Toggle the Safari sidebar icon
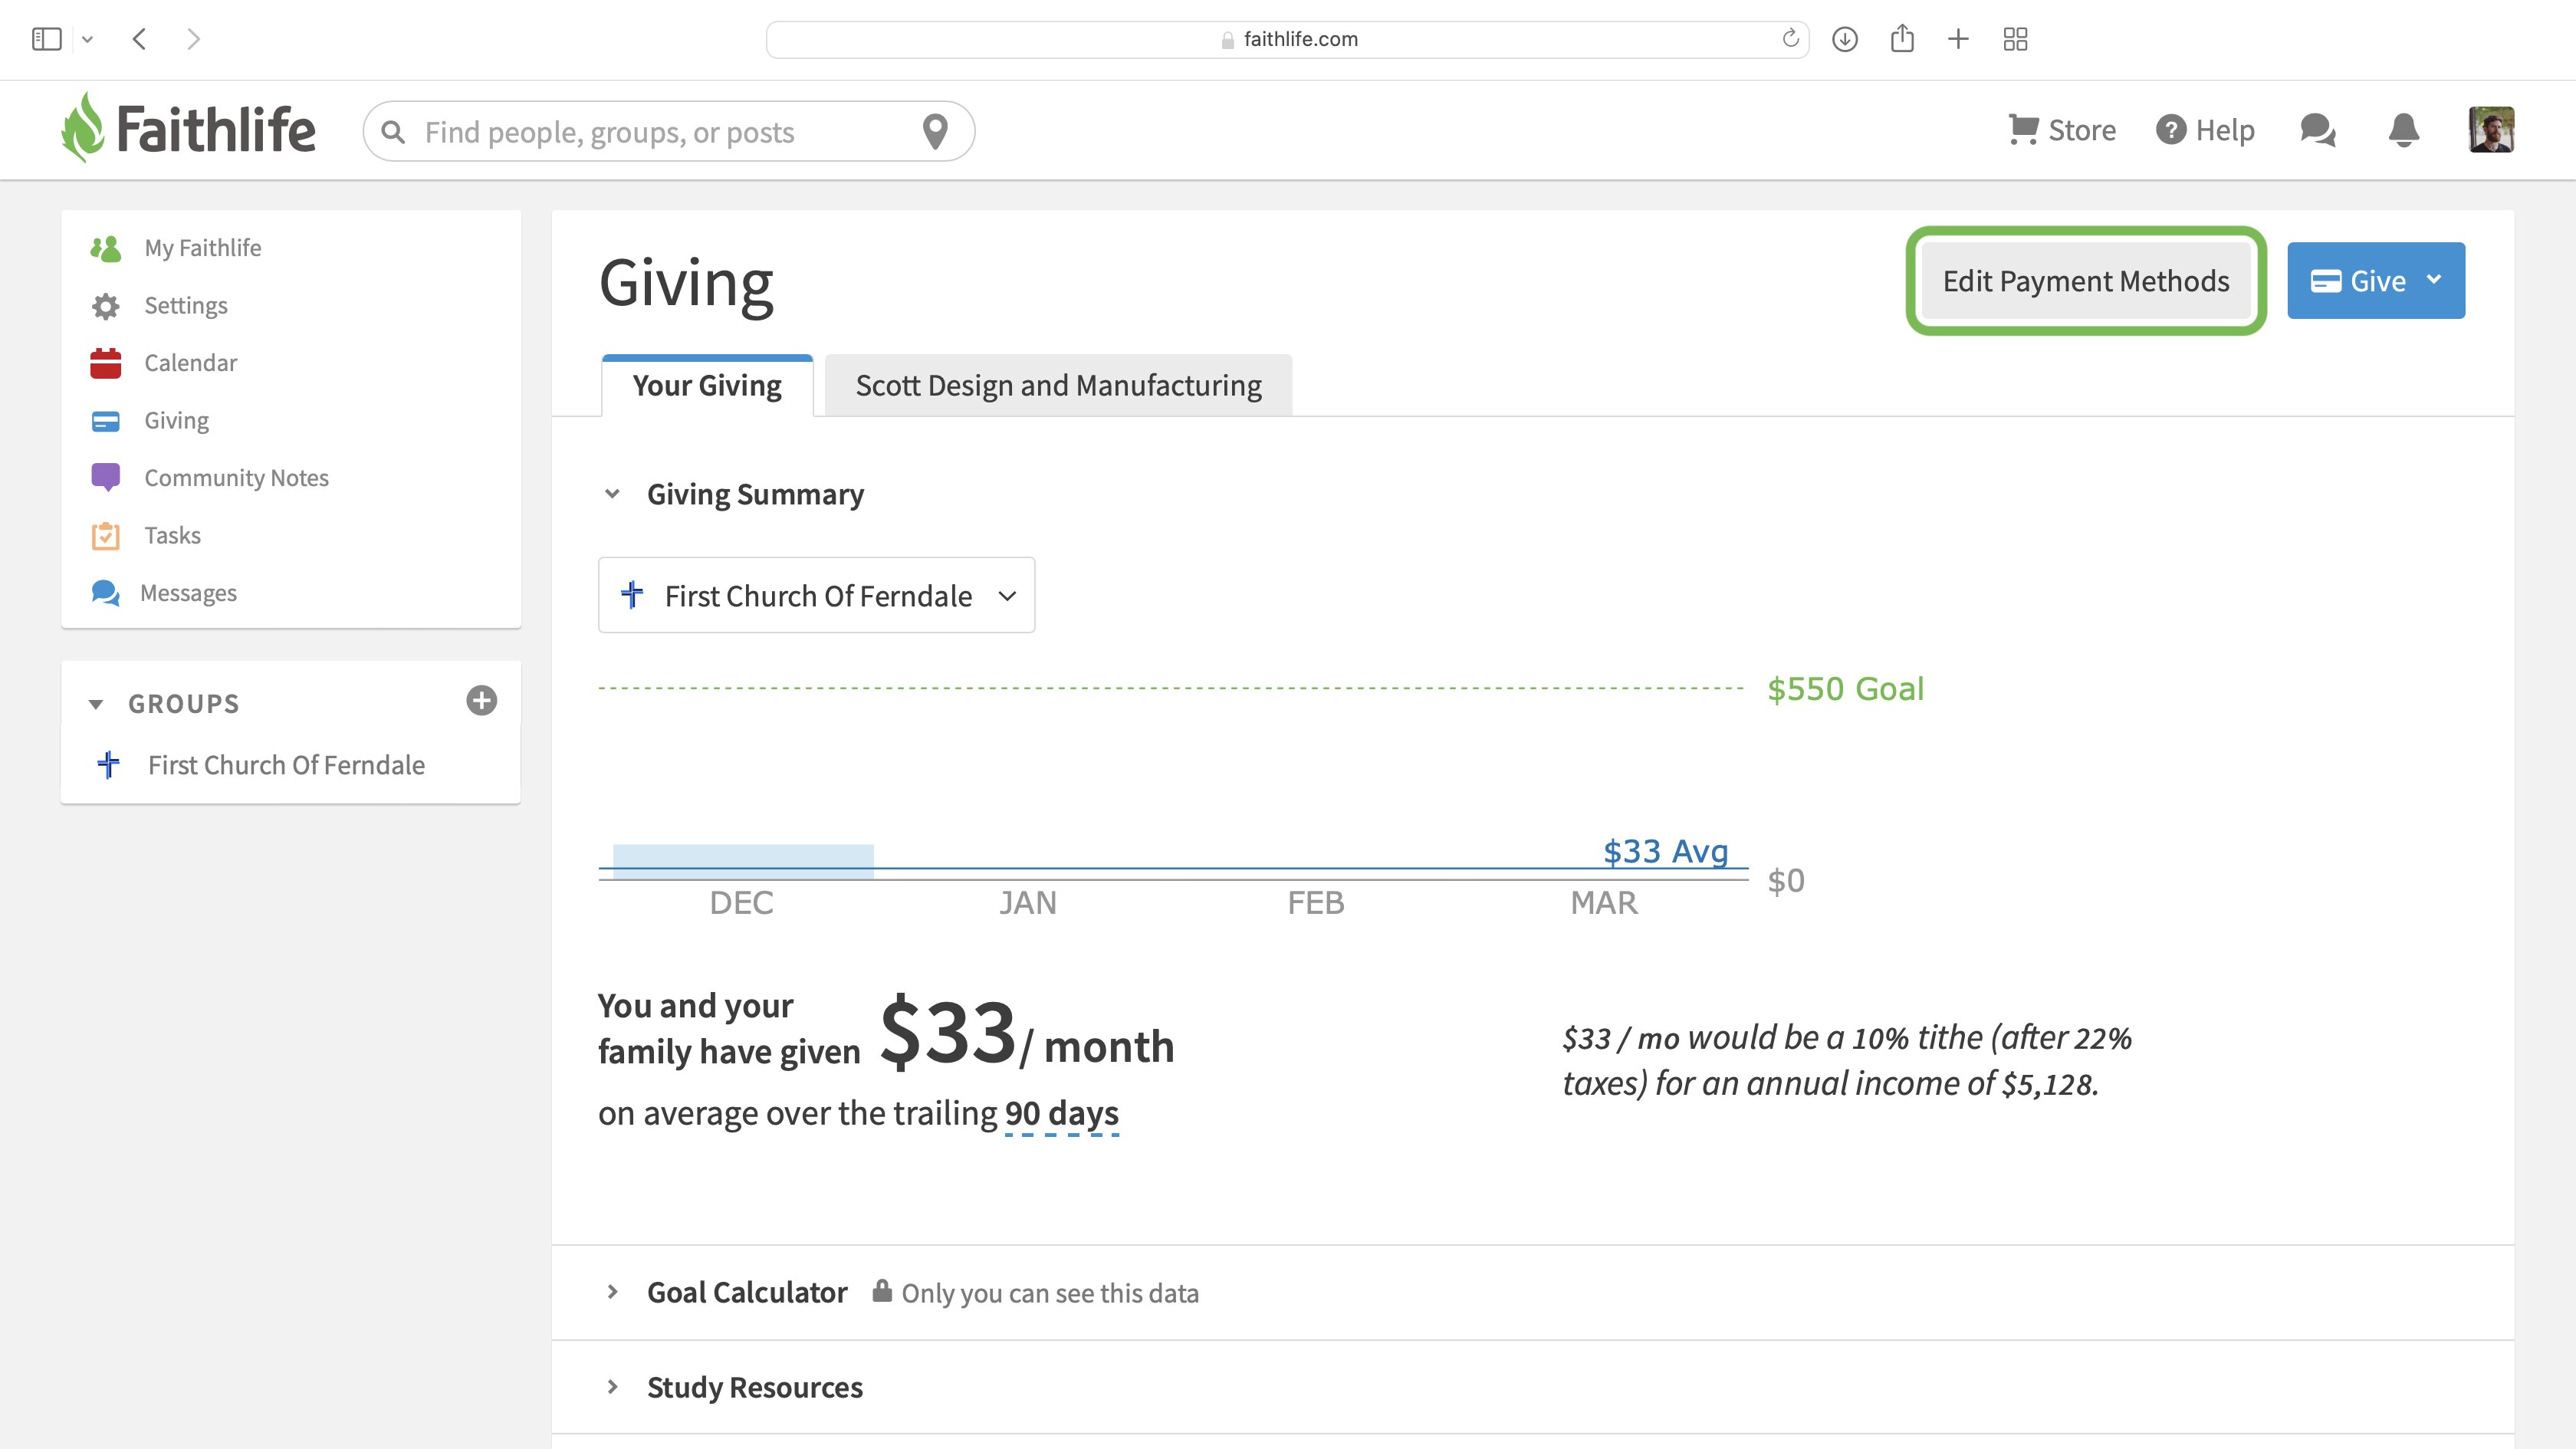This screenshot has width=2576, height=1449. [x=47, y=39]
